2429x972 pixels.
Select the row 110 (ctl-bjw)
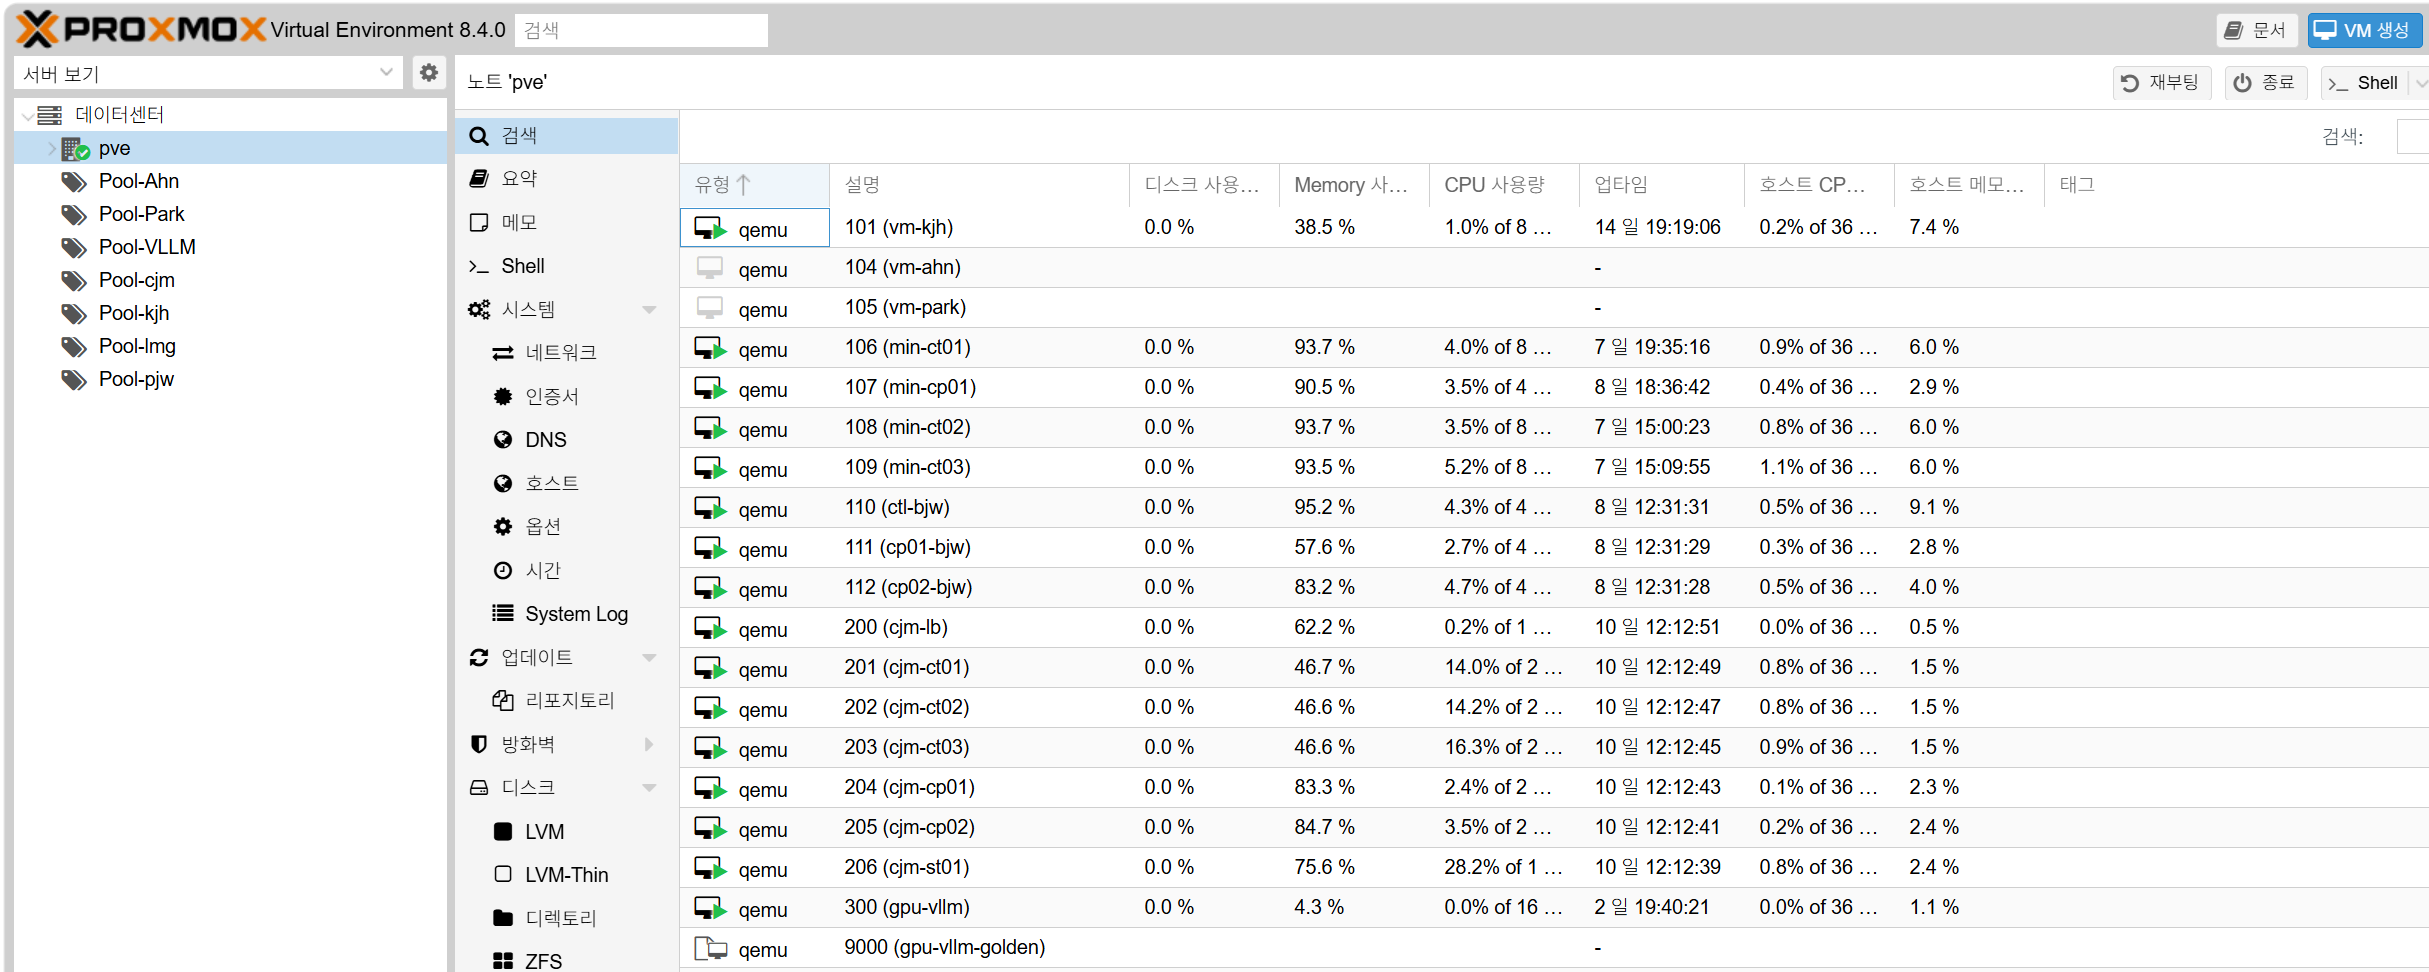tap(1554, 508)
